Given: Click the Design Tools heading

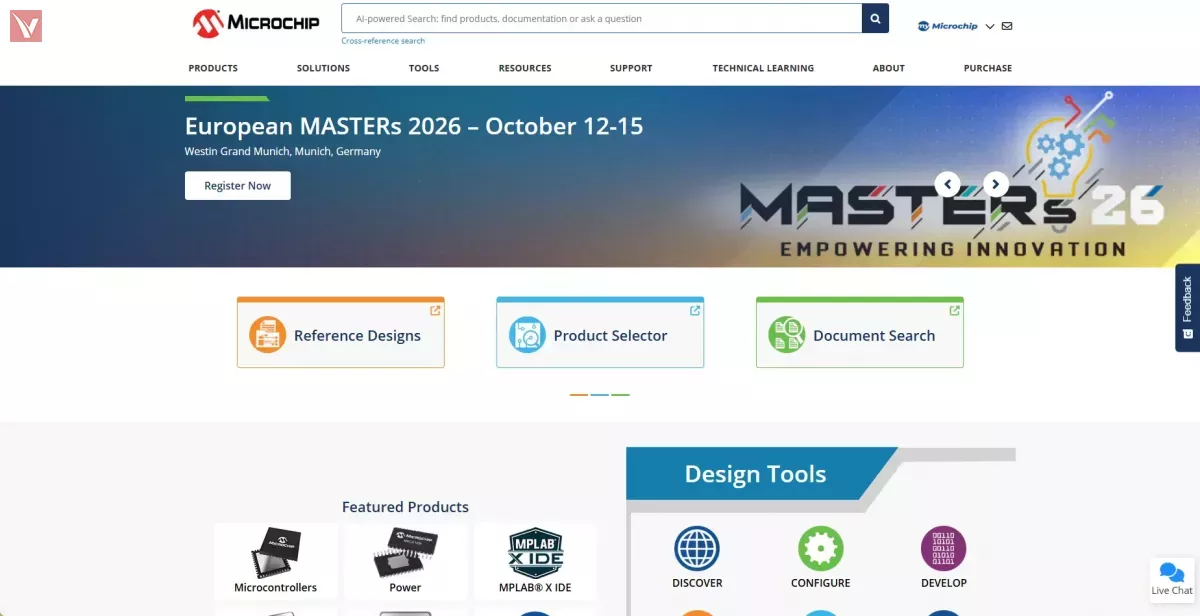Looking at the screenshot, I should pyautogui.click(x=755, y=474).
